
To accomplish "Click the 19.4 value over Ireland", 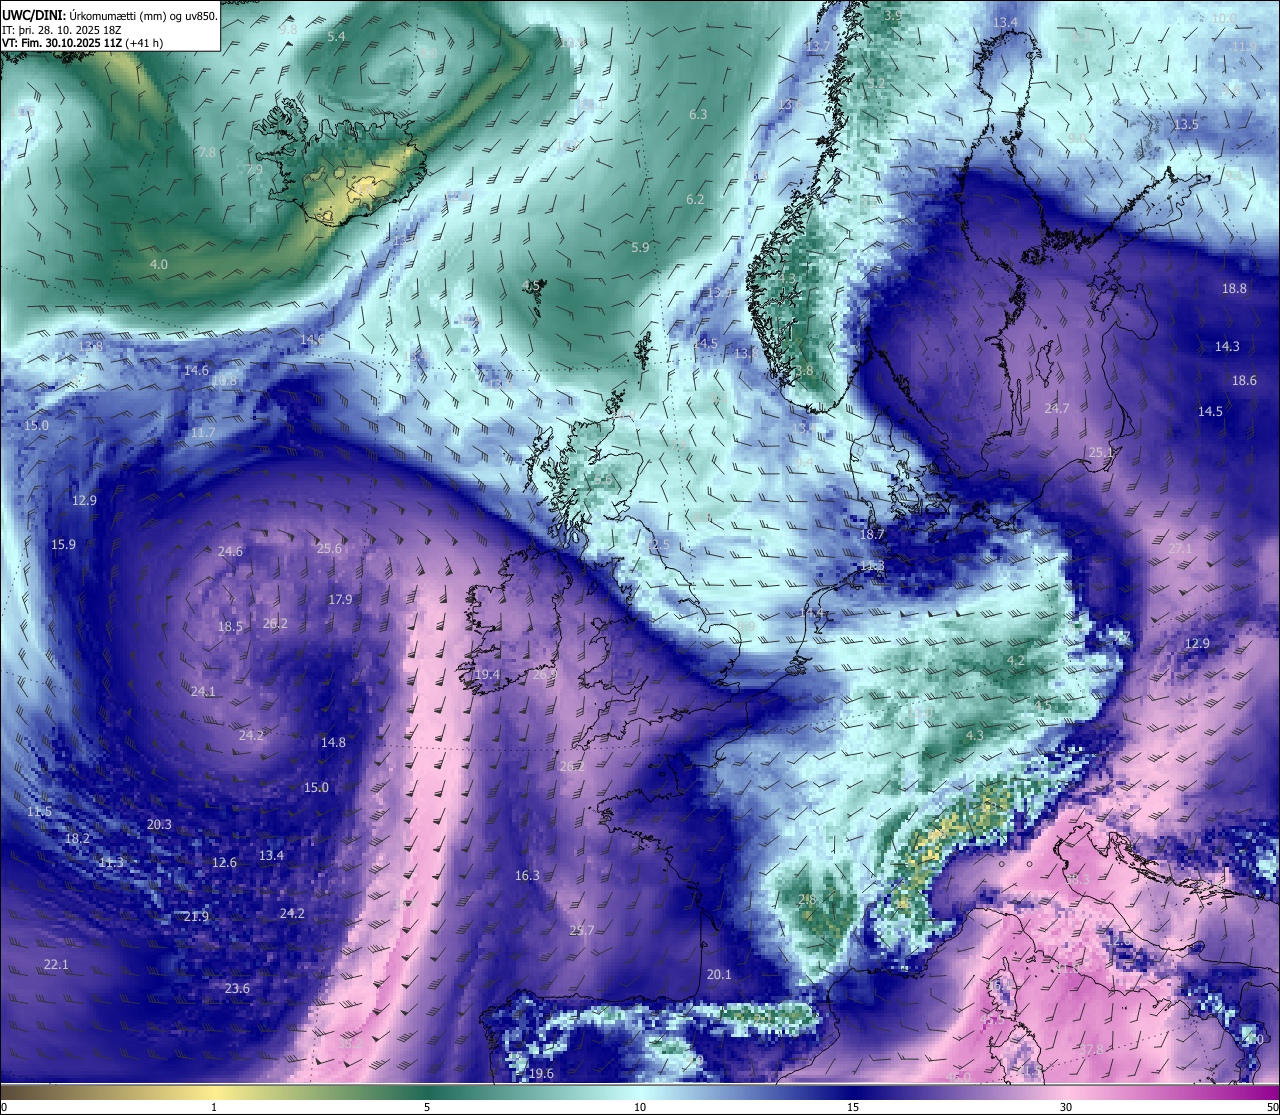I will click(x=487, y=675).
